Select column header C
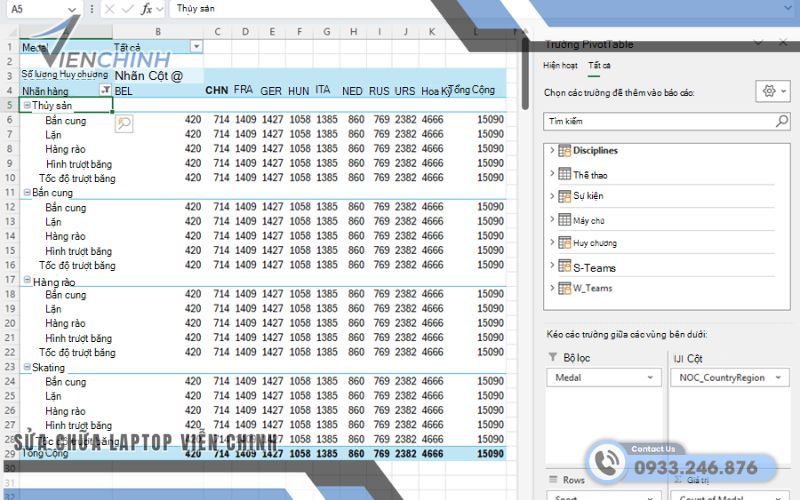The image size is (800, 500). [217, 32]
